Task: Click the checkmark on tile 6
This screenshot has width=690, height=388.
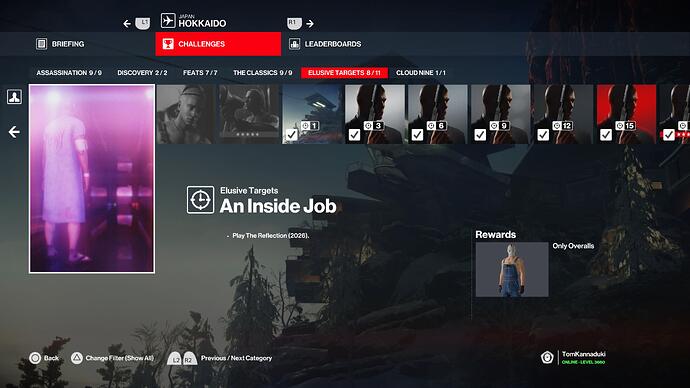Action: click(417, 135)
